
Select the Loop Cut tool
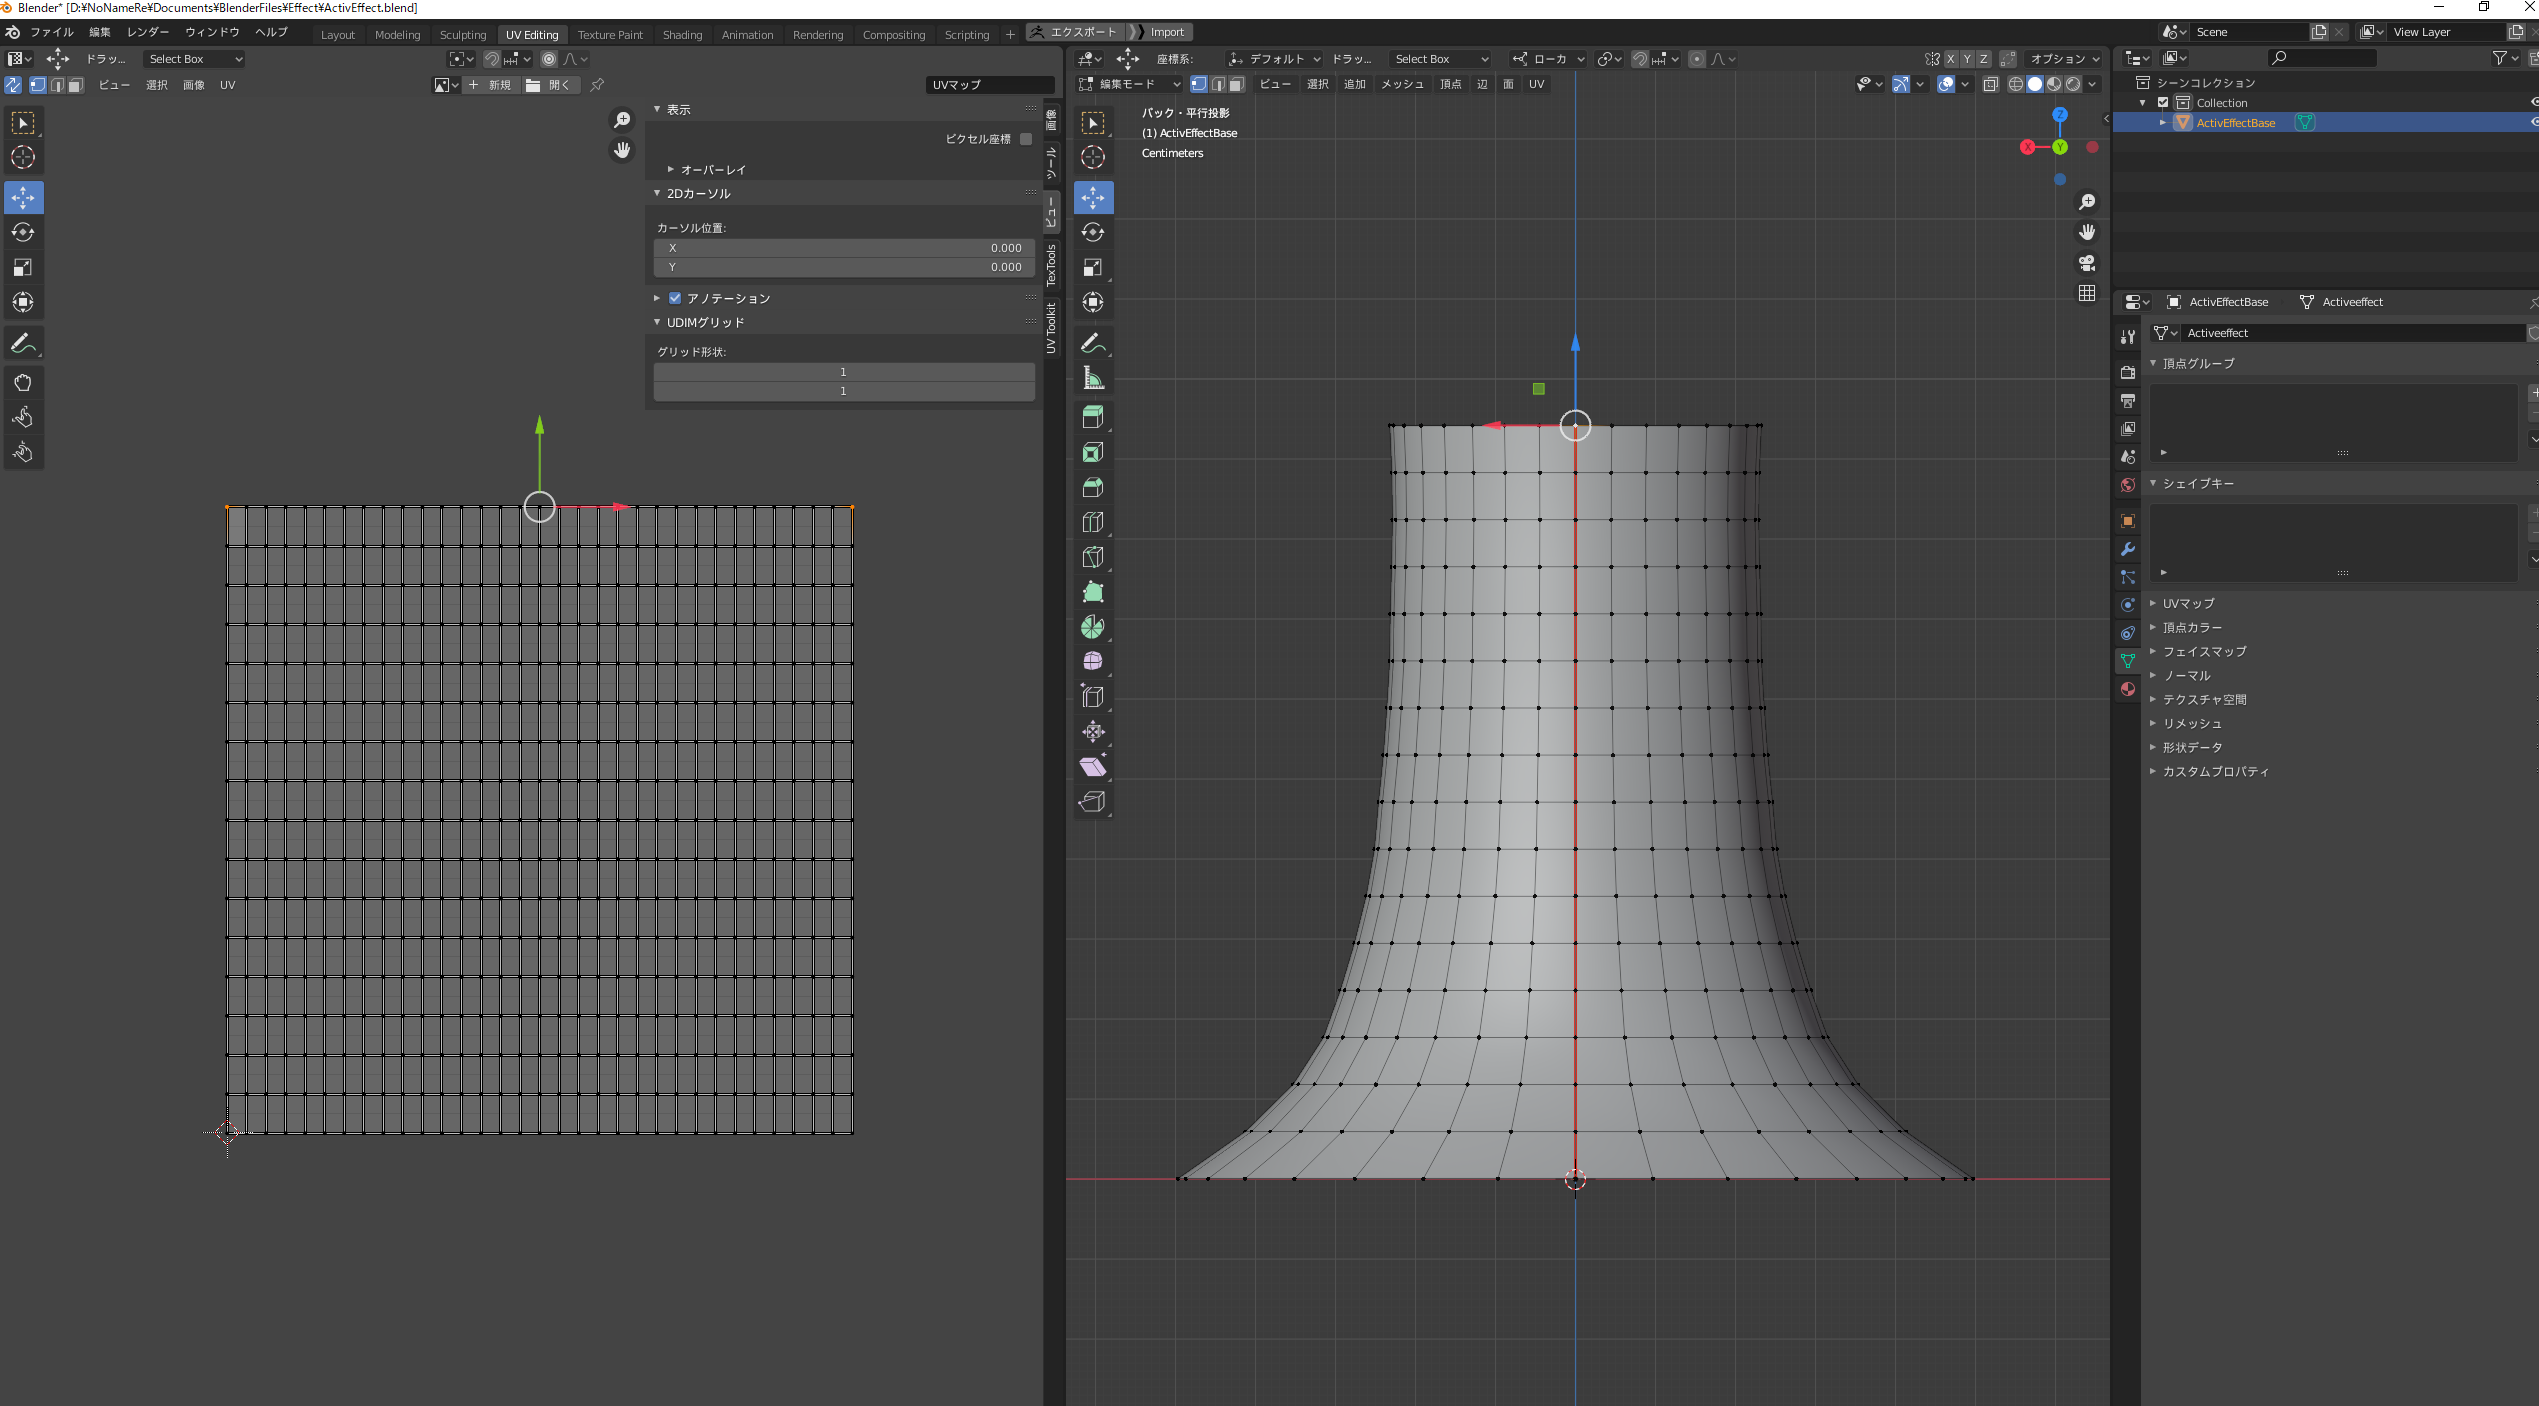pos(1092,522)
